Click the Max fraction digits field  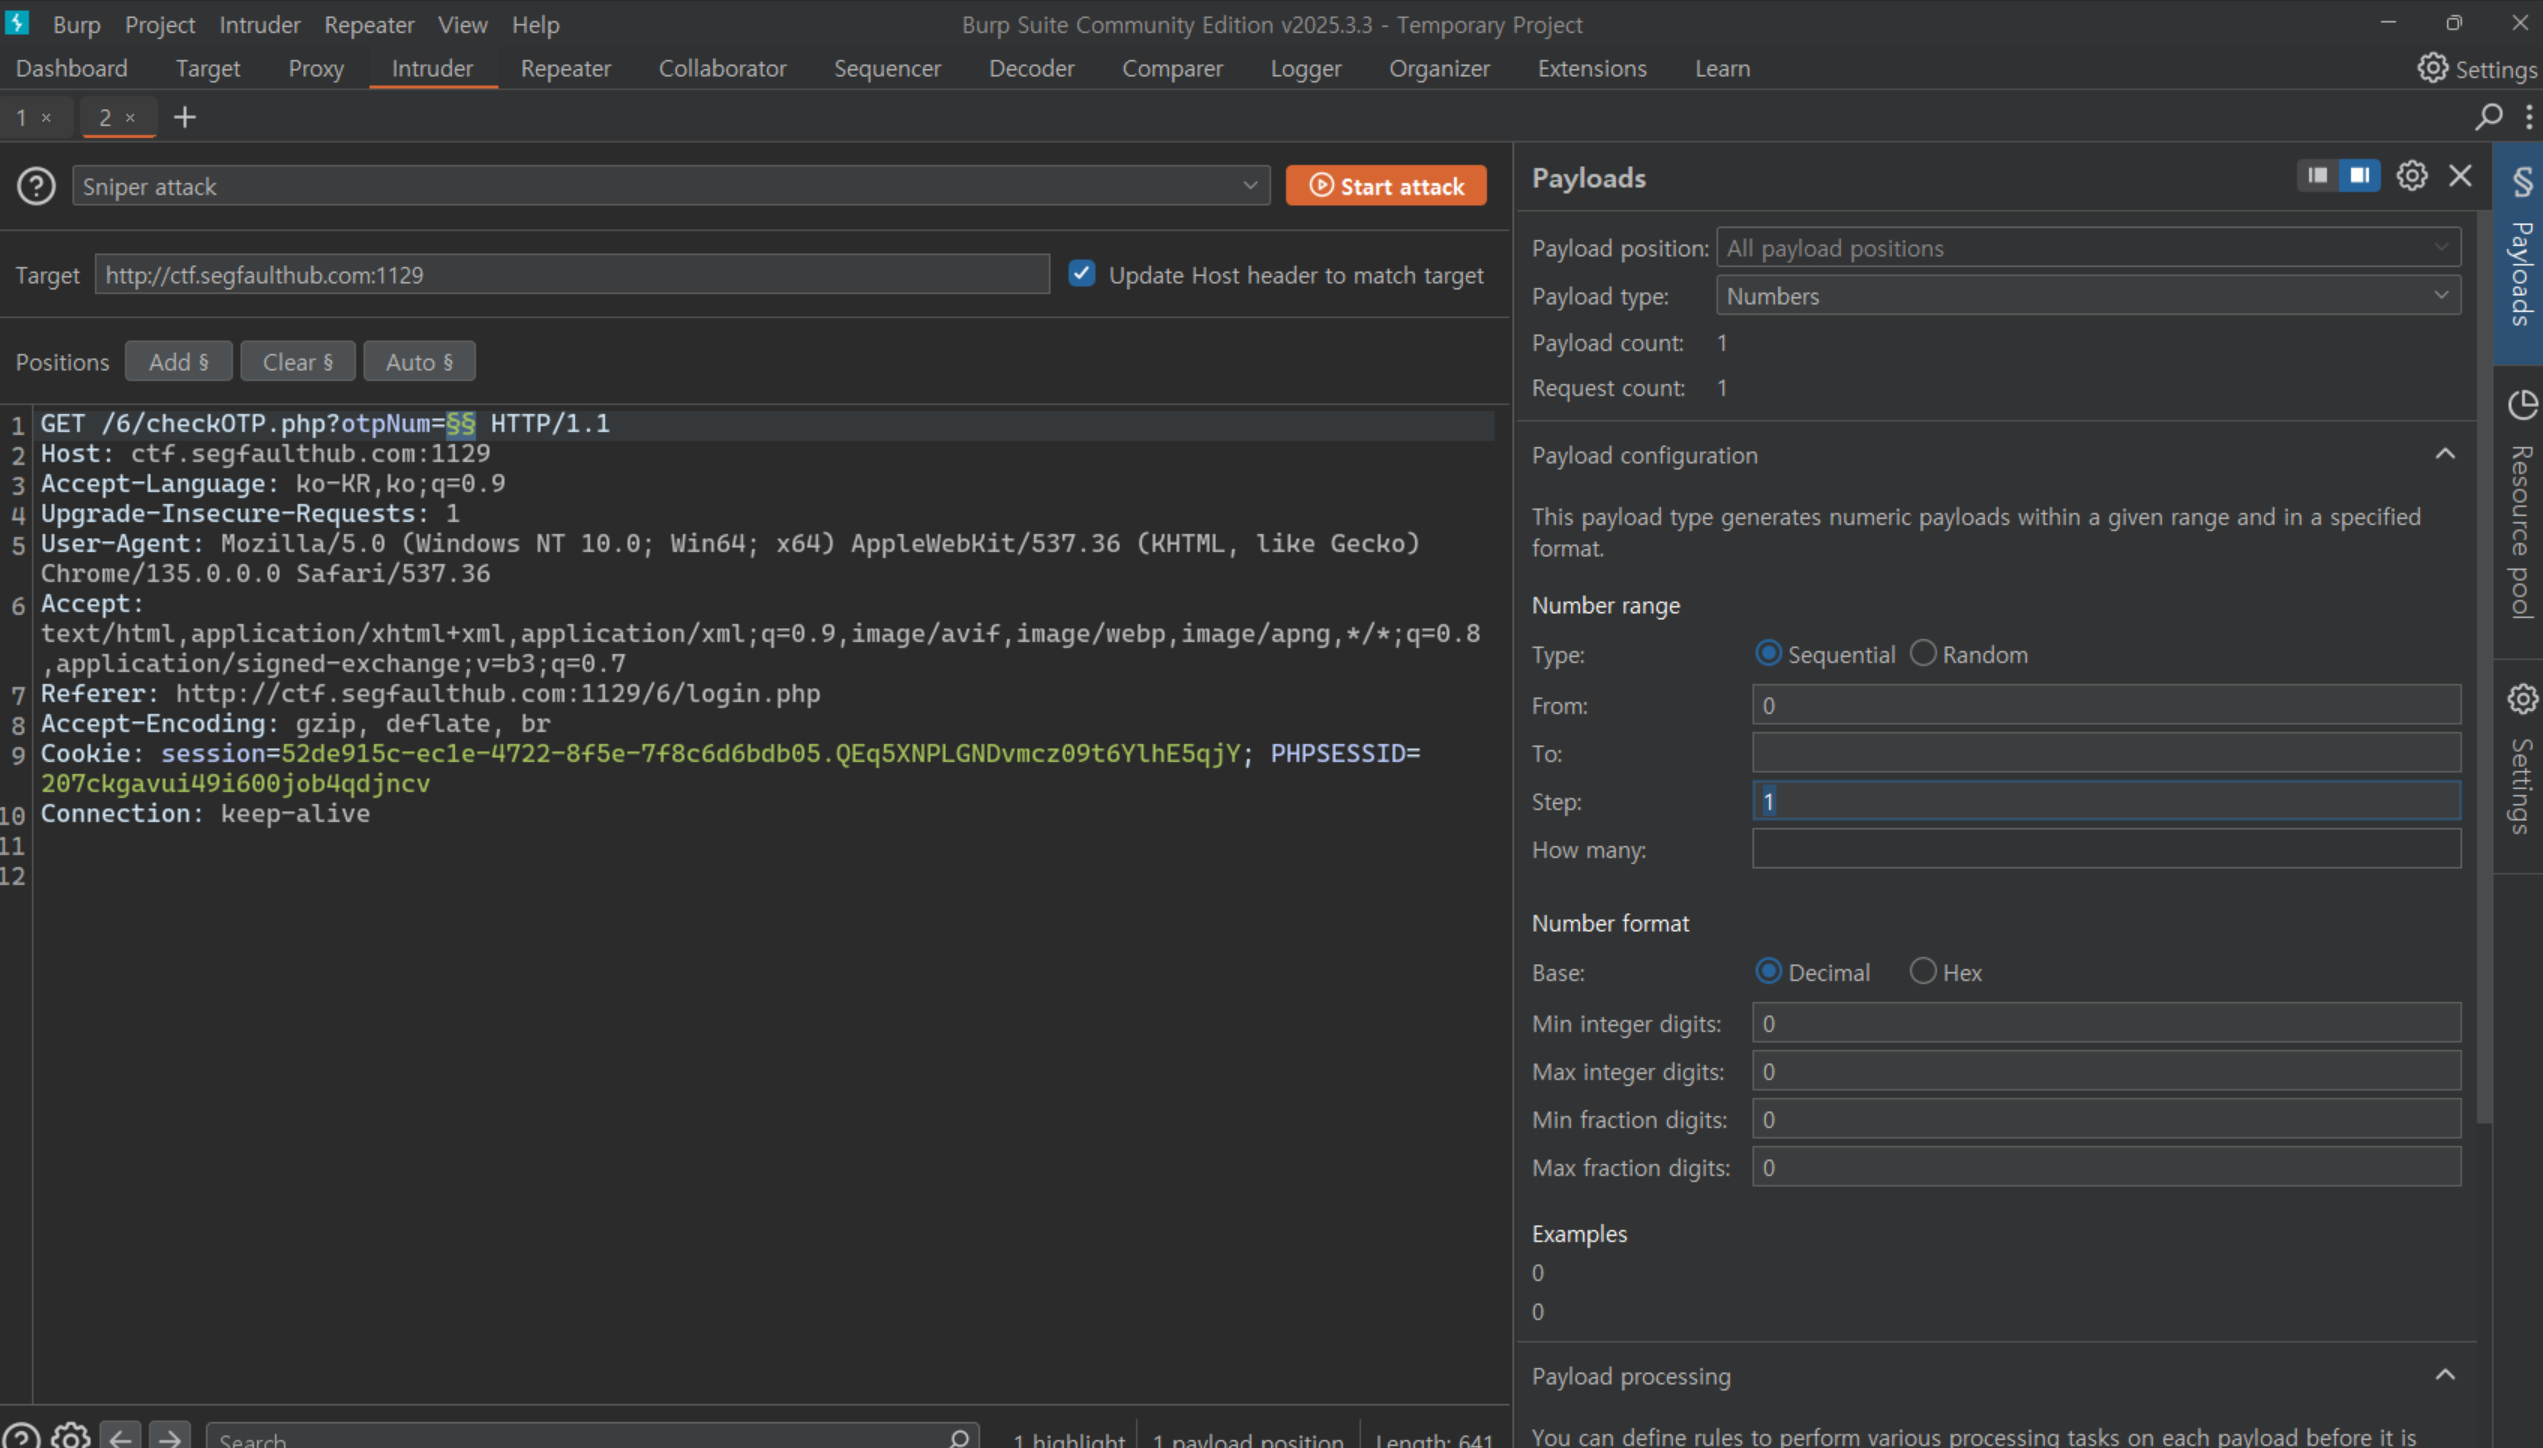(x=2106, y=1167)
